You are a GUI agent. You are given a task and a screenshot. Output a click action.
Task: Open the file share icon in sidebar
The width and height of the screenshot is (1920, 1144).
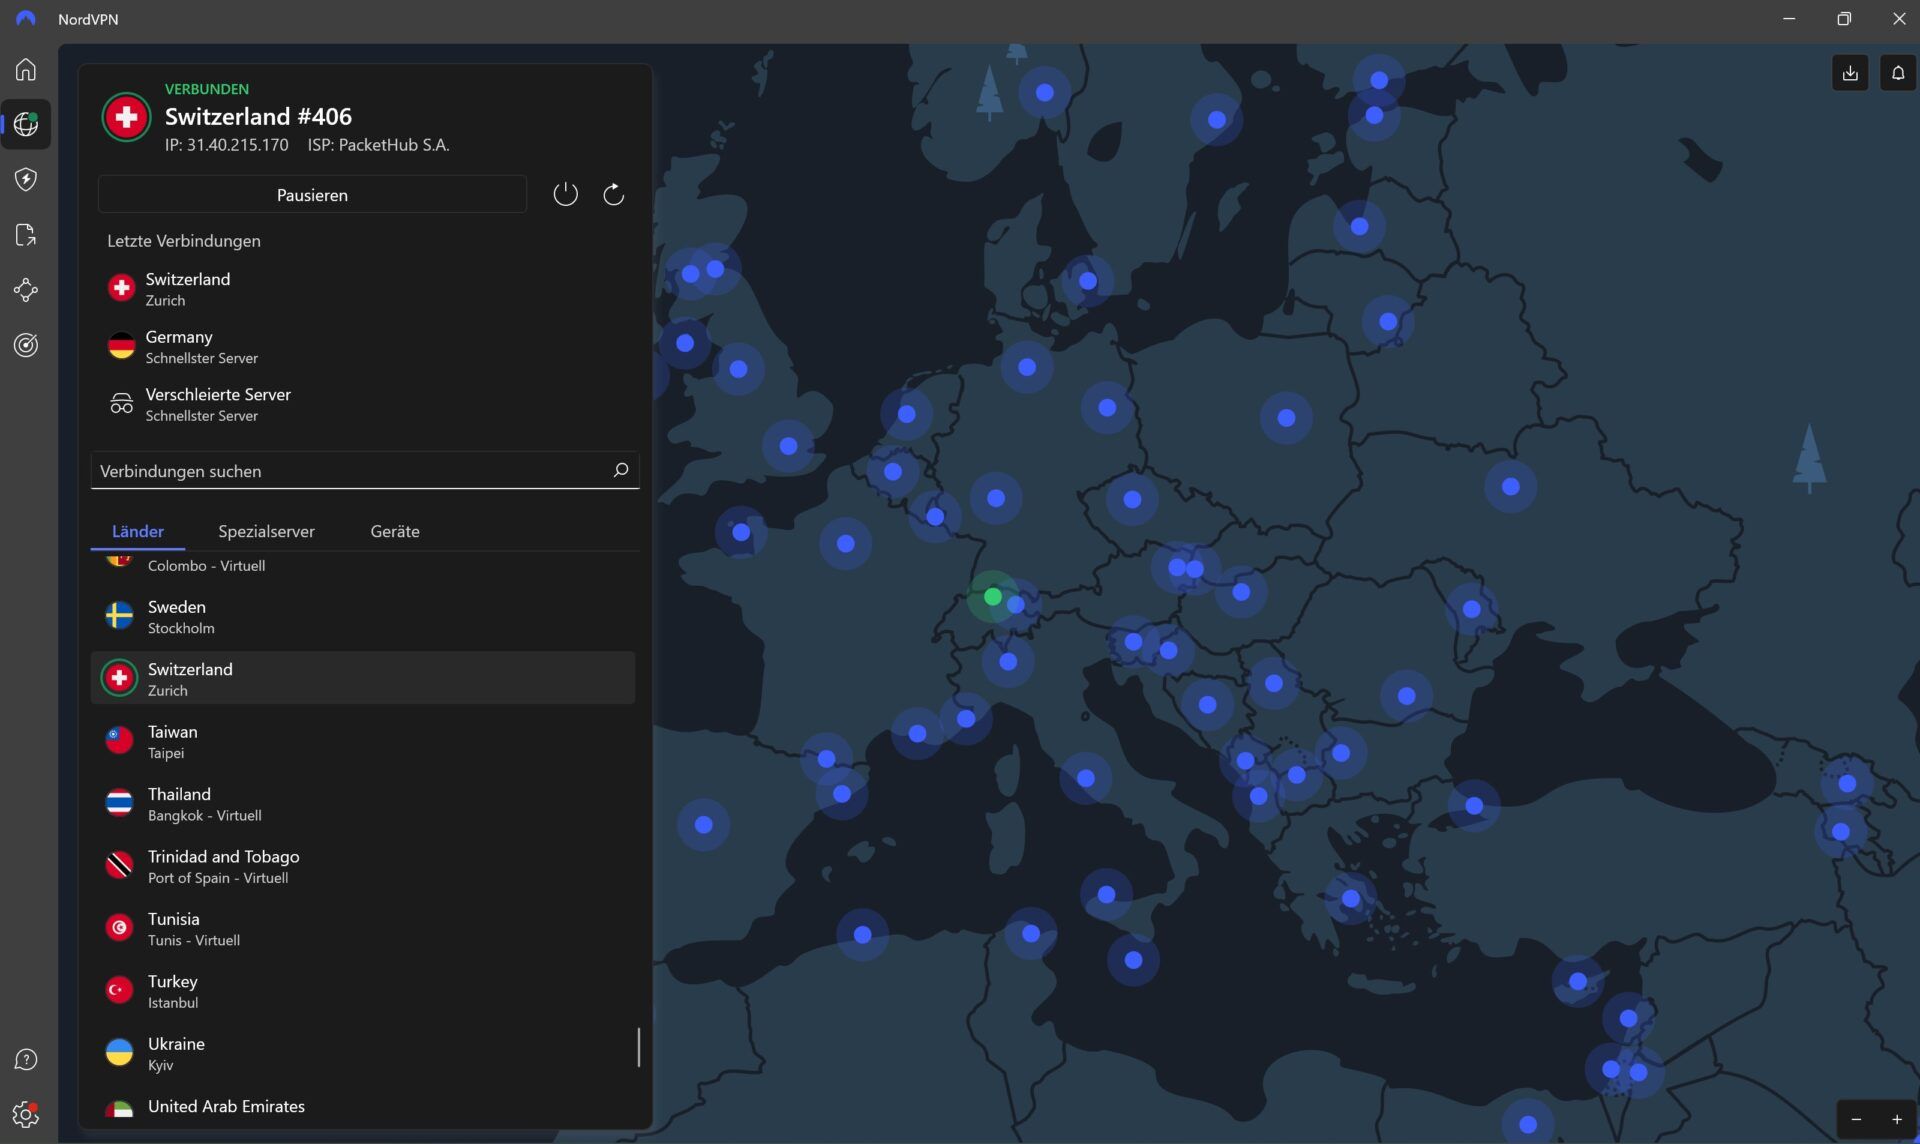[x=26, y=235]
